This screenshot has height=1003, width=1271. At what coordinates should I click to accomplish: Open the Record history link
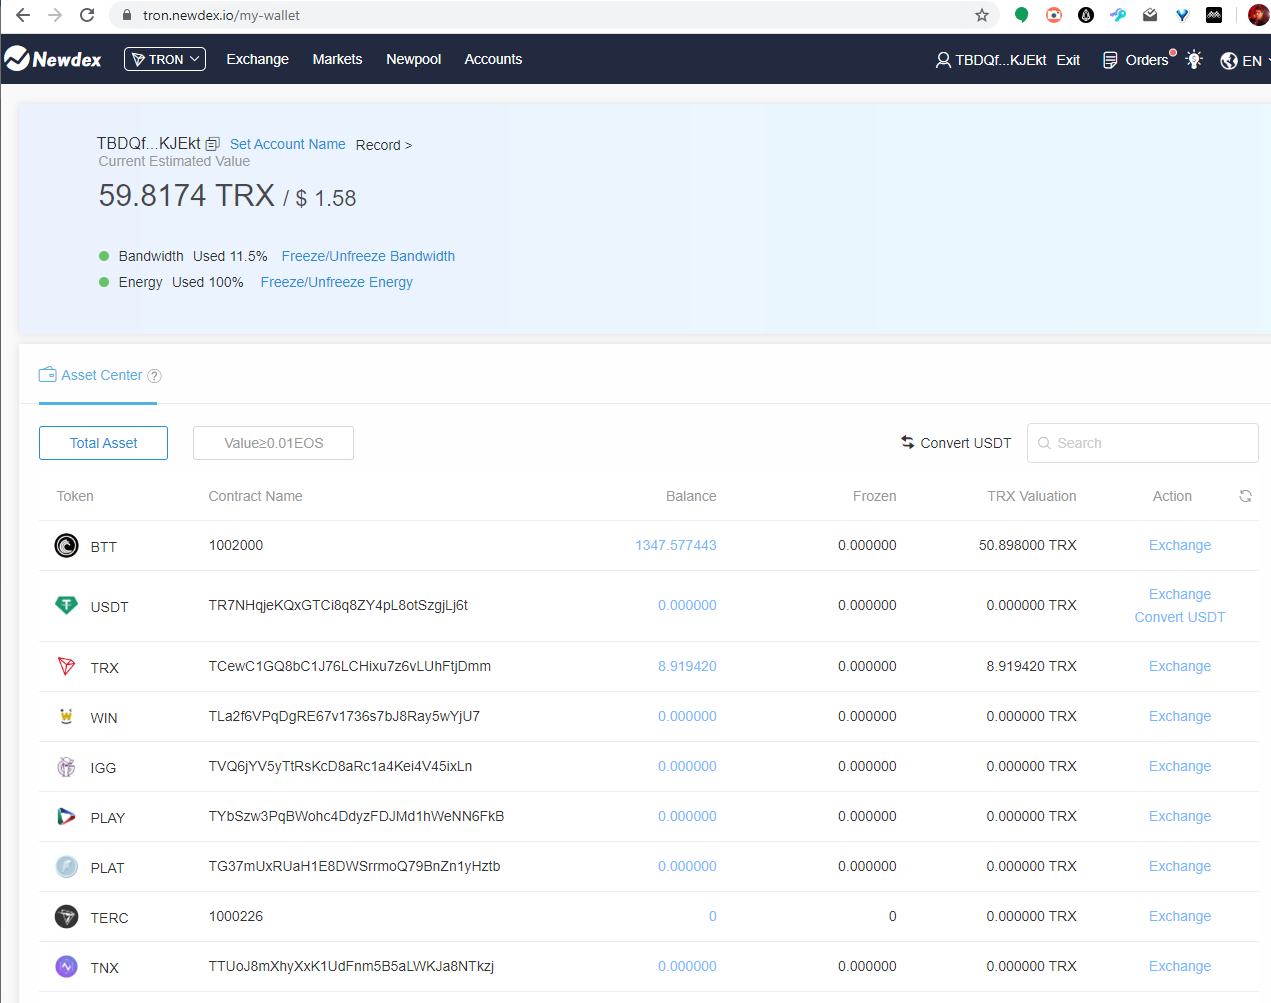(x=384, y=145)
